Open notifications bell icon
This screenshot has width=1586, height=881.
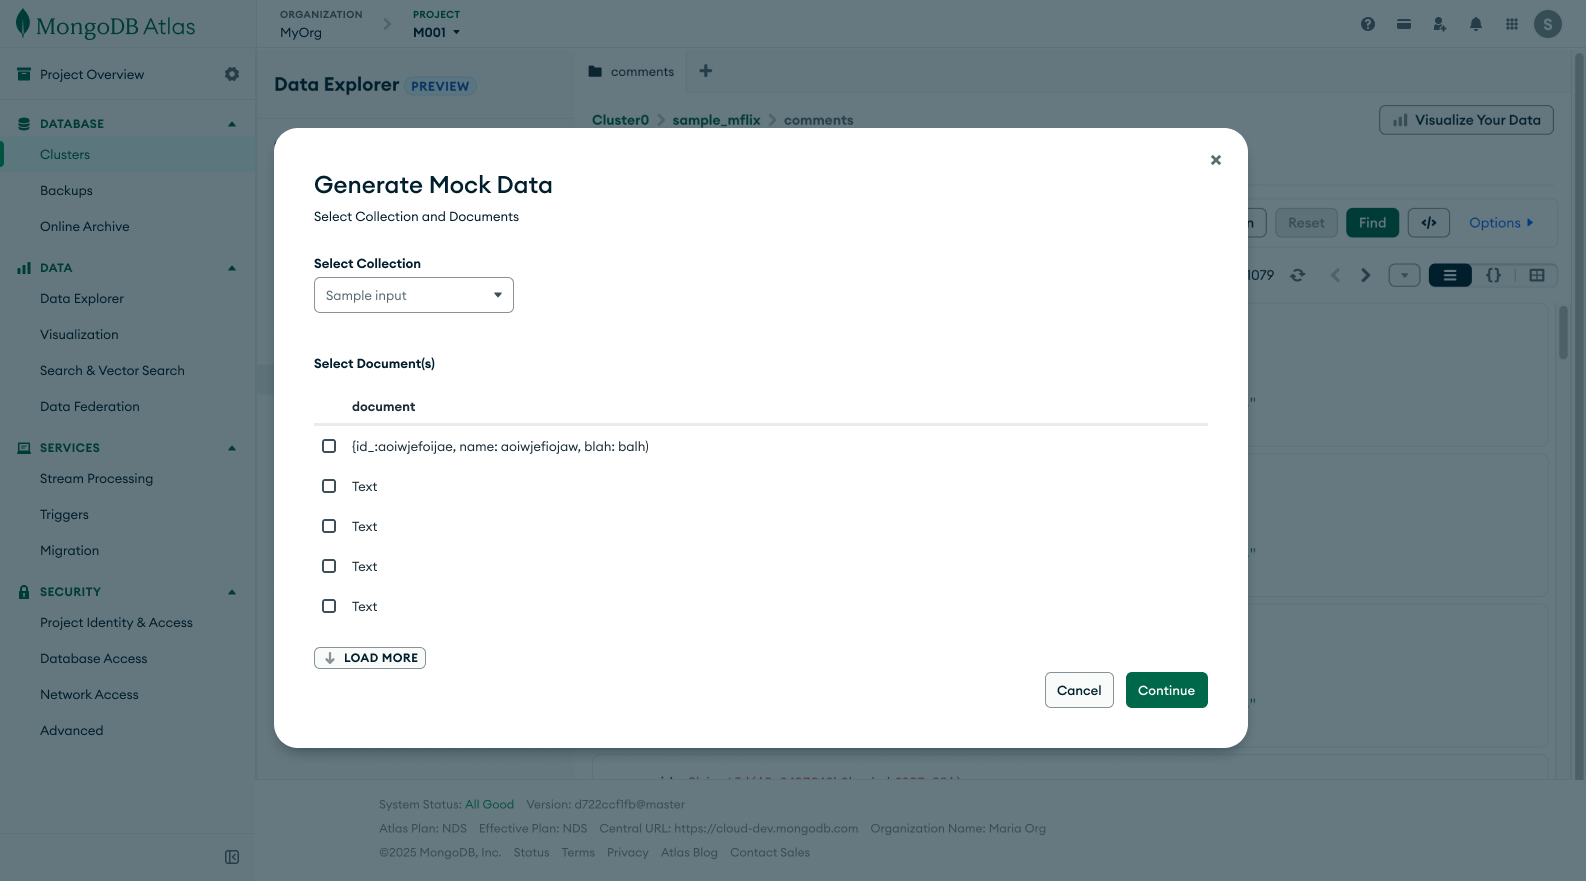pos(1476,24)
